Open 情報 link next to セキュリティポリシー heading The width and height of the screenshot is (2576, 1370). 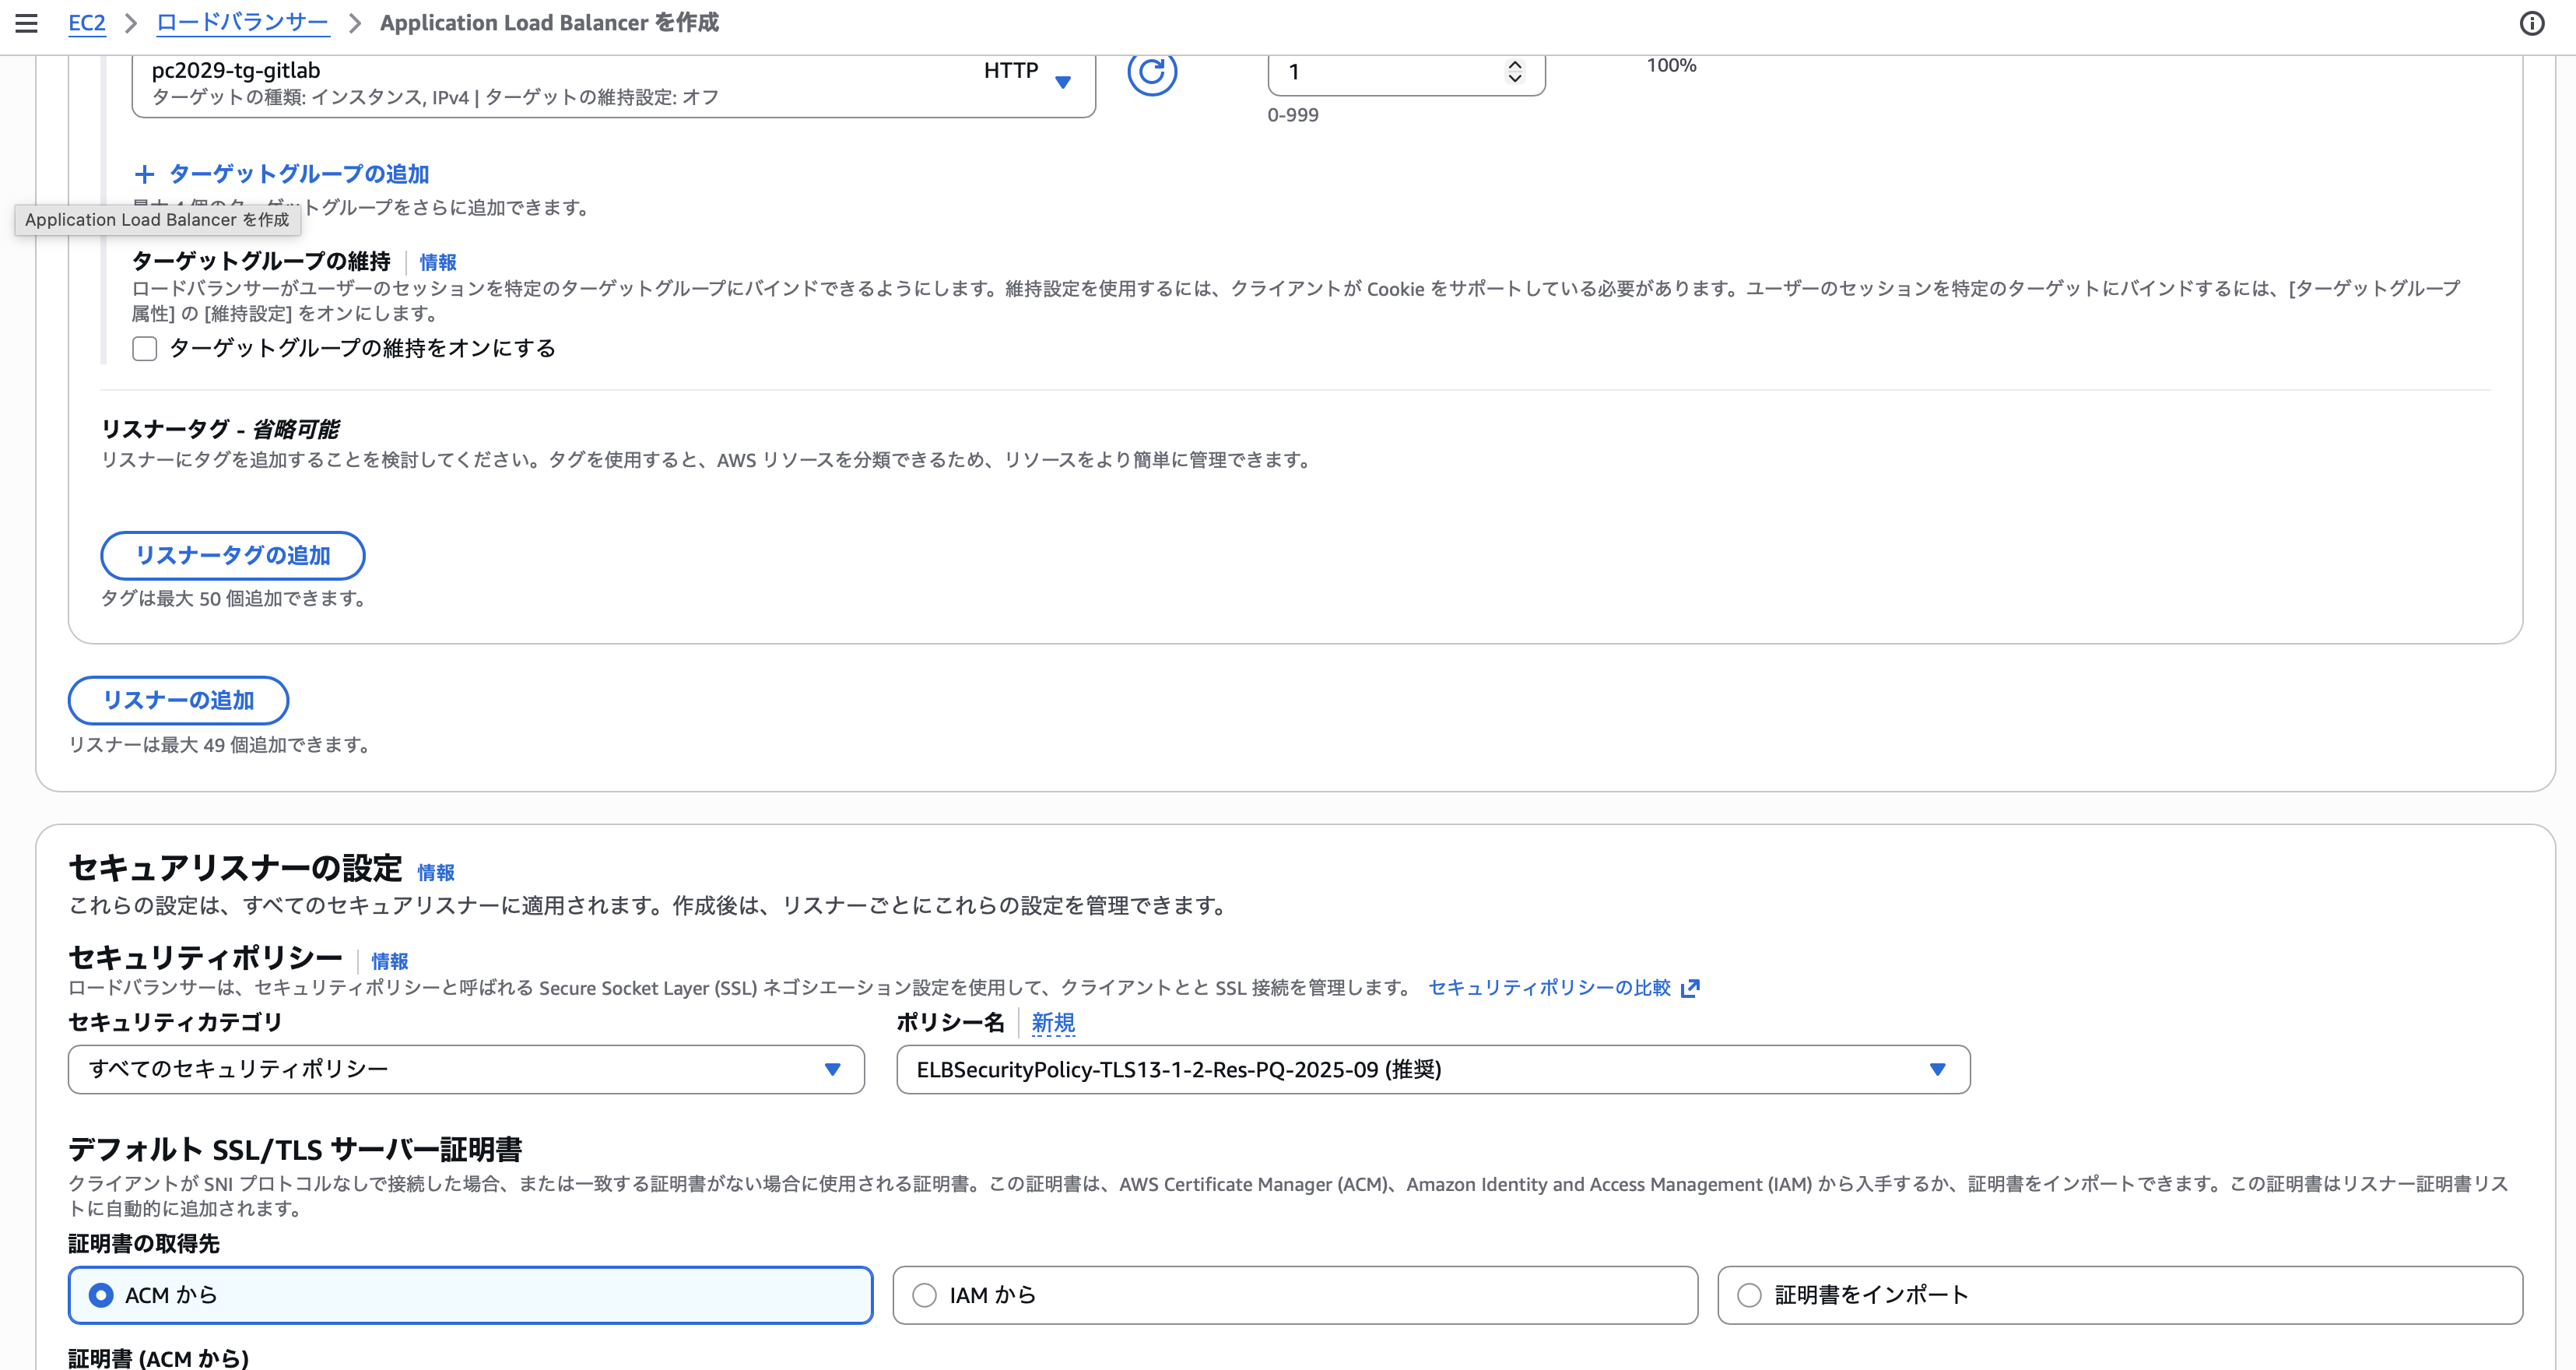[x=389, y=961]
